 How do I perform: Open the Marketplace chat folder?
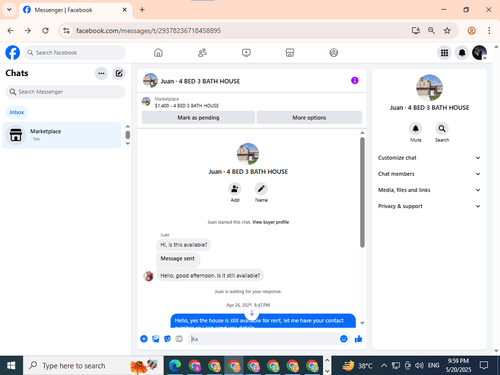pos(62,135)
